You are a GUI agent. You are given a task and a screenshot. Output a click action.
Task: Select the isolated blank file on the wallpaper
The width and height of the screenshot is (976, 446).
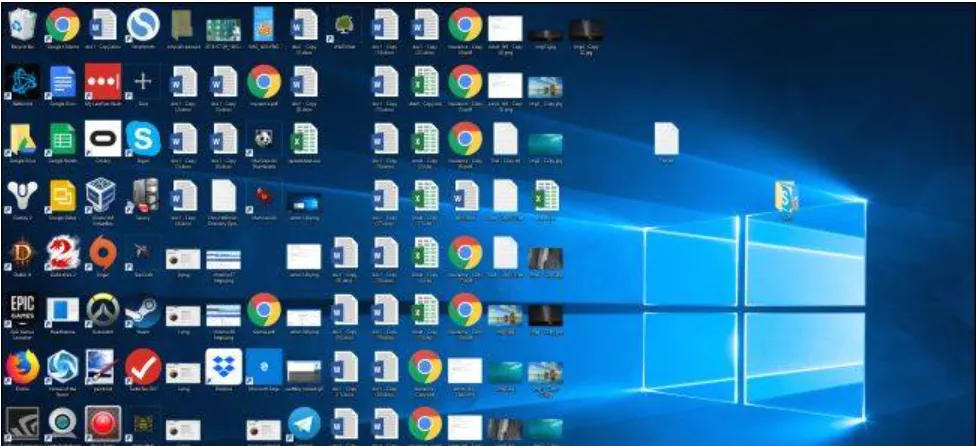pyautogui.click(x=667, y=138)
